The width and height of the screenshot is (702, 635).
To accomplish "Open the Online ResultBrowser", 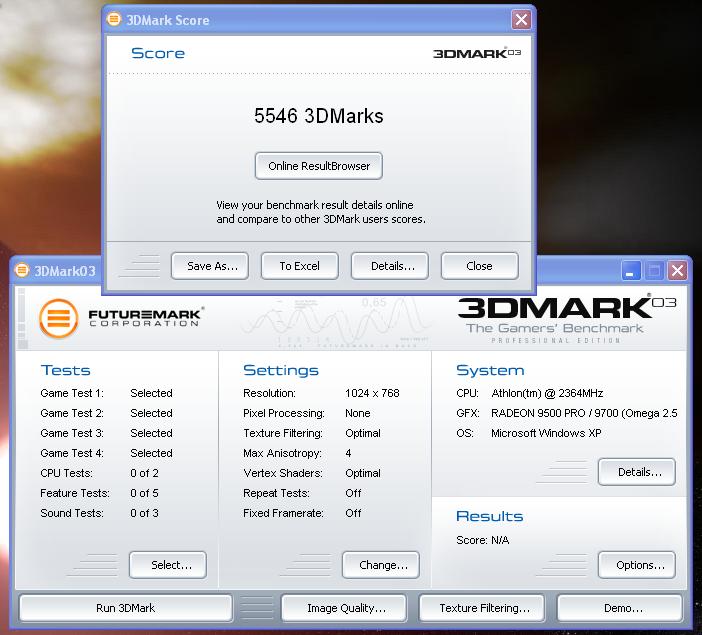I will click(x=319, y=166).
